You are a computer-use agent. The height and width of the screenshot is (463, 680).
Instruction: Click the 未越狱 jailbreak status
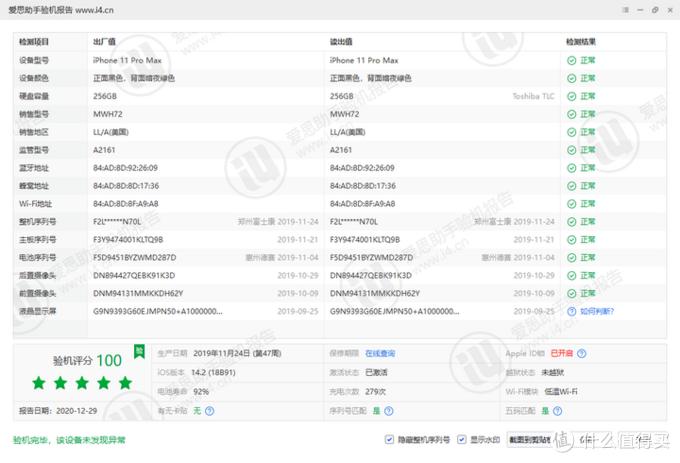(552, 372)
